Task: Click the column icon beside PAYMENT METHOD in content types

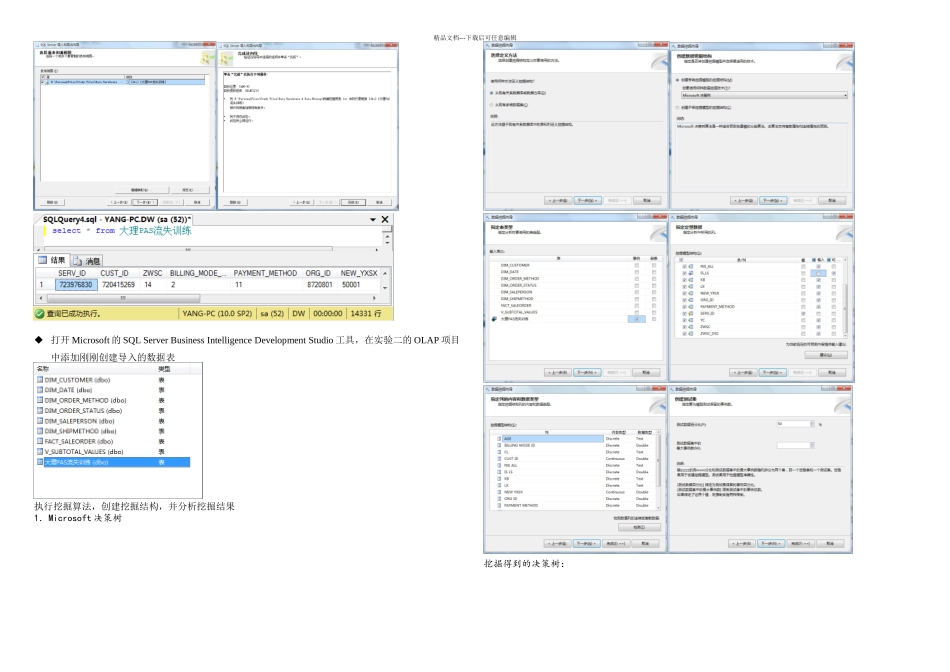Action: point(499,505)
